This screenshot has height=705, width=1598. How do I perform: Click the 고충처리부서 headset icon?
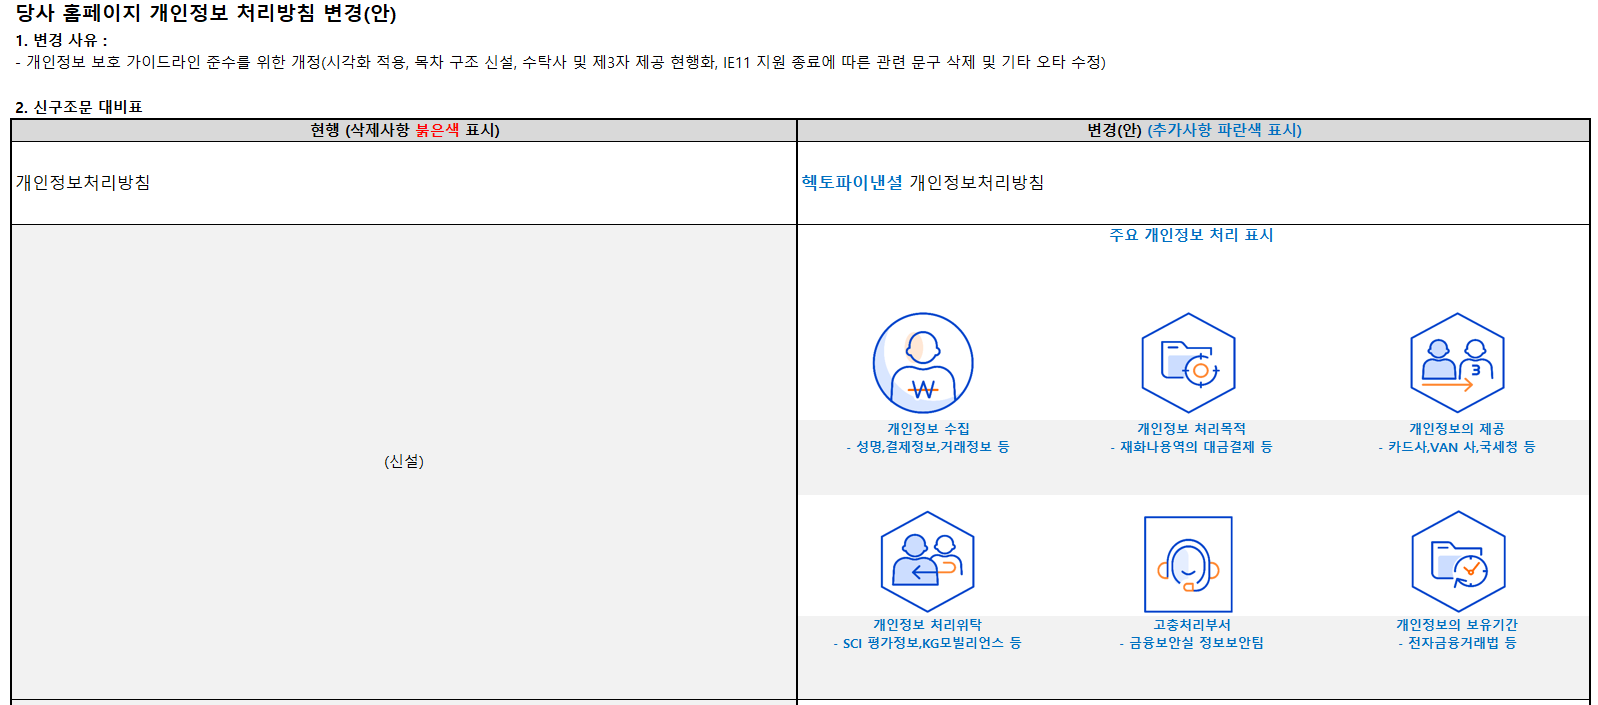(x=1188, y=563)
